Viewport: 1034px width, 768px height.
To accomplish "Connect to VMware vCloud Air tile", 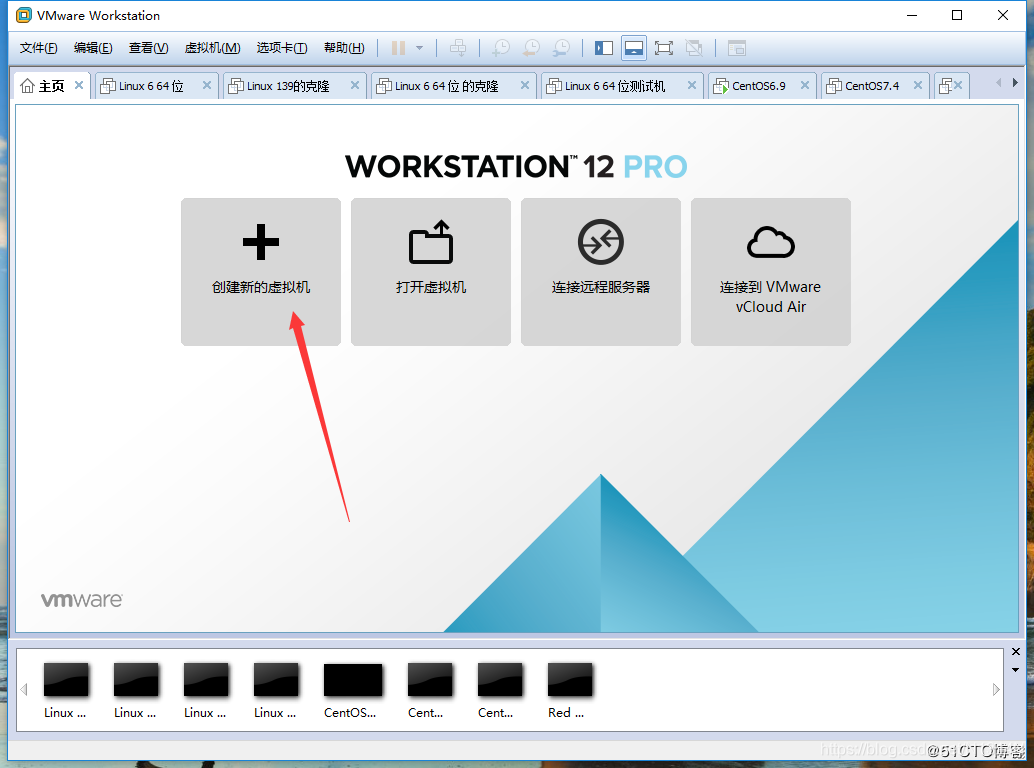I will 770,272.
